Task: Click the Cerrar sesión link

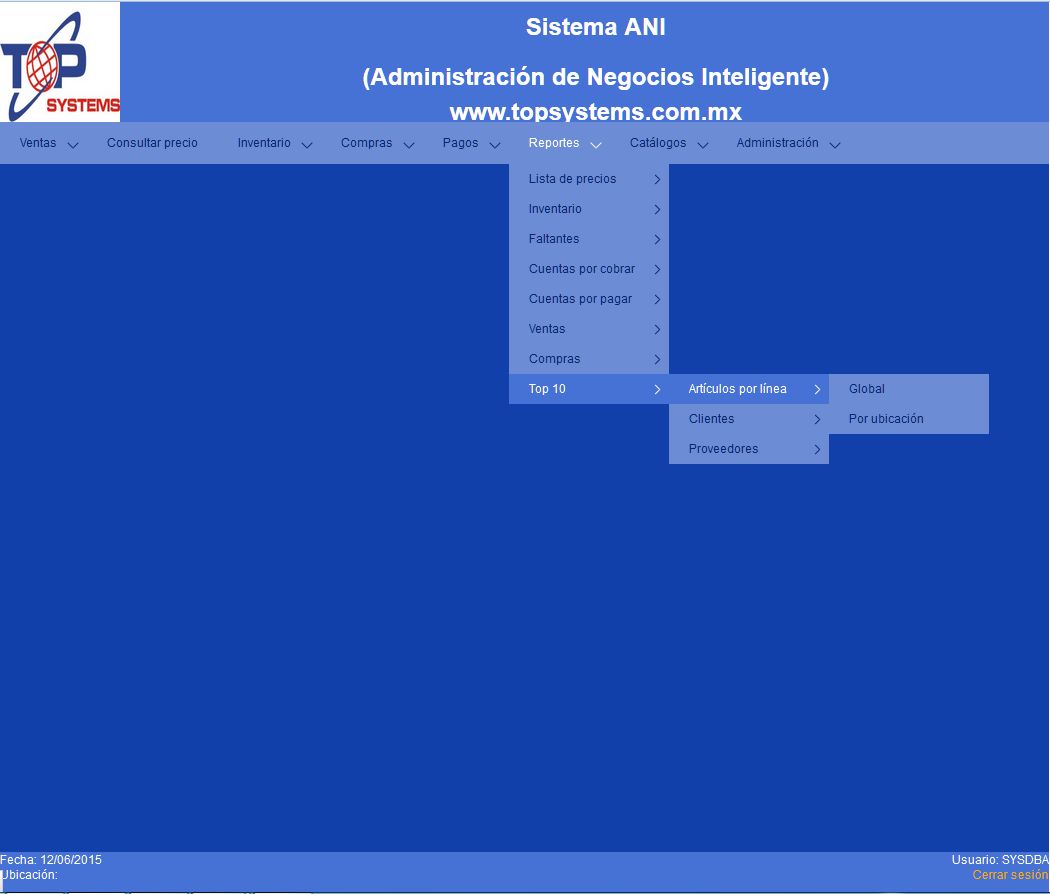Action: pyautogui.click(x=1010, y=875)
